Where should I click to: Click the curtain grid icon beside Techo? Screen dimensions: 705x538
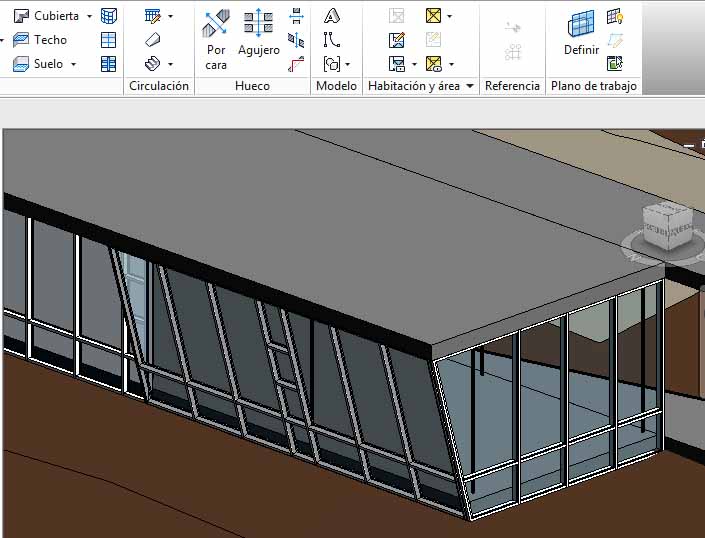pyautogui.click(x=109, y=40)
